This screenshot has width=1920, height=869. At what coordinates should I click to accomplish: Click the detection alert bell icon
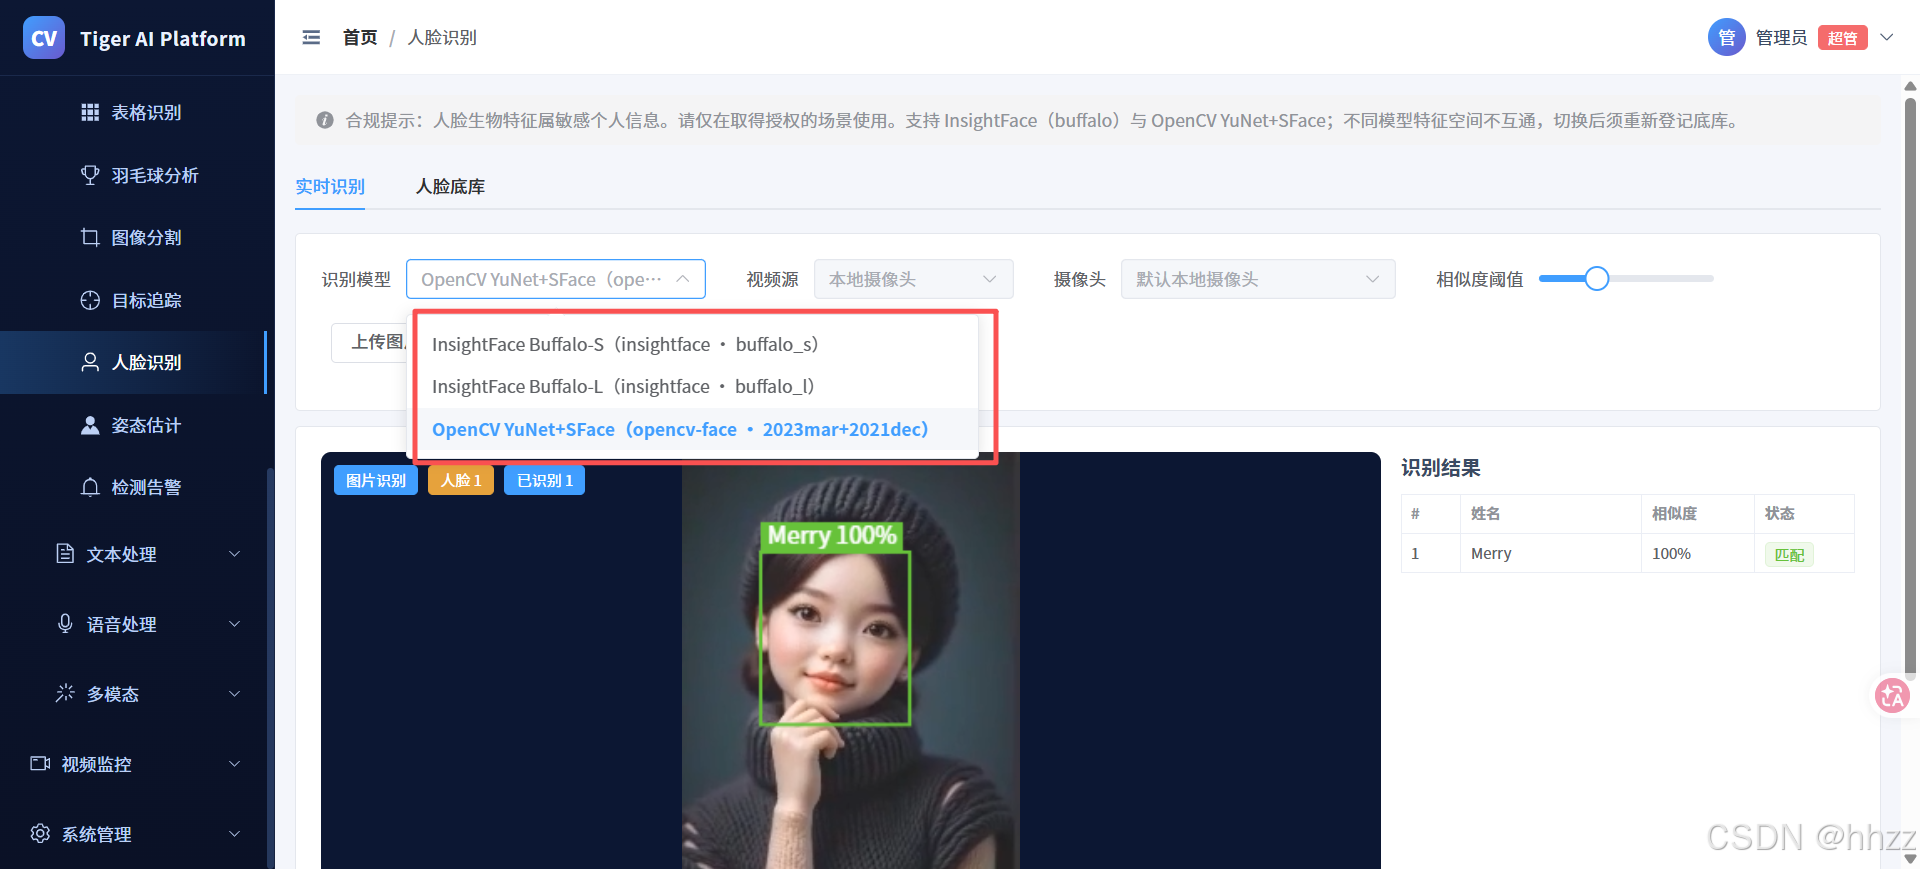(90, 487)
